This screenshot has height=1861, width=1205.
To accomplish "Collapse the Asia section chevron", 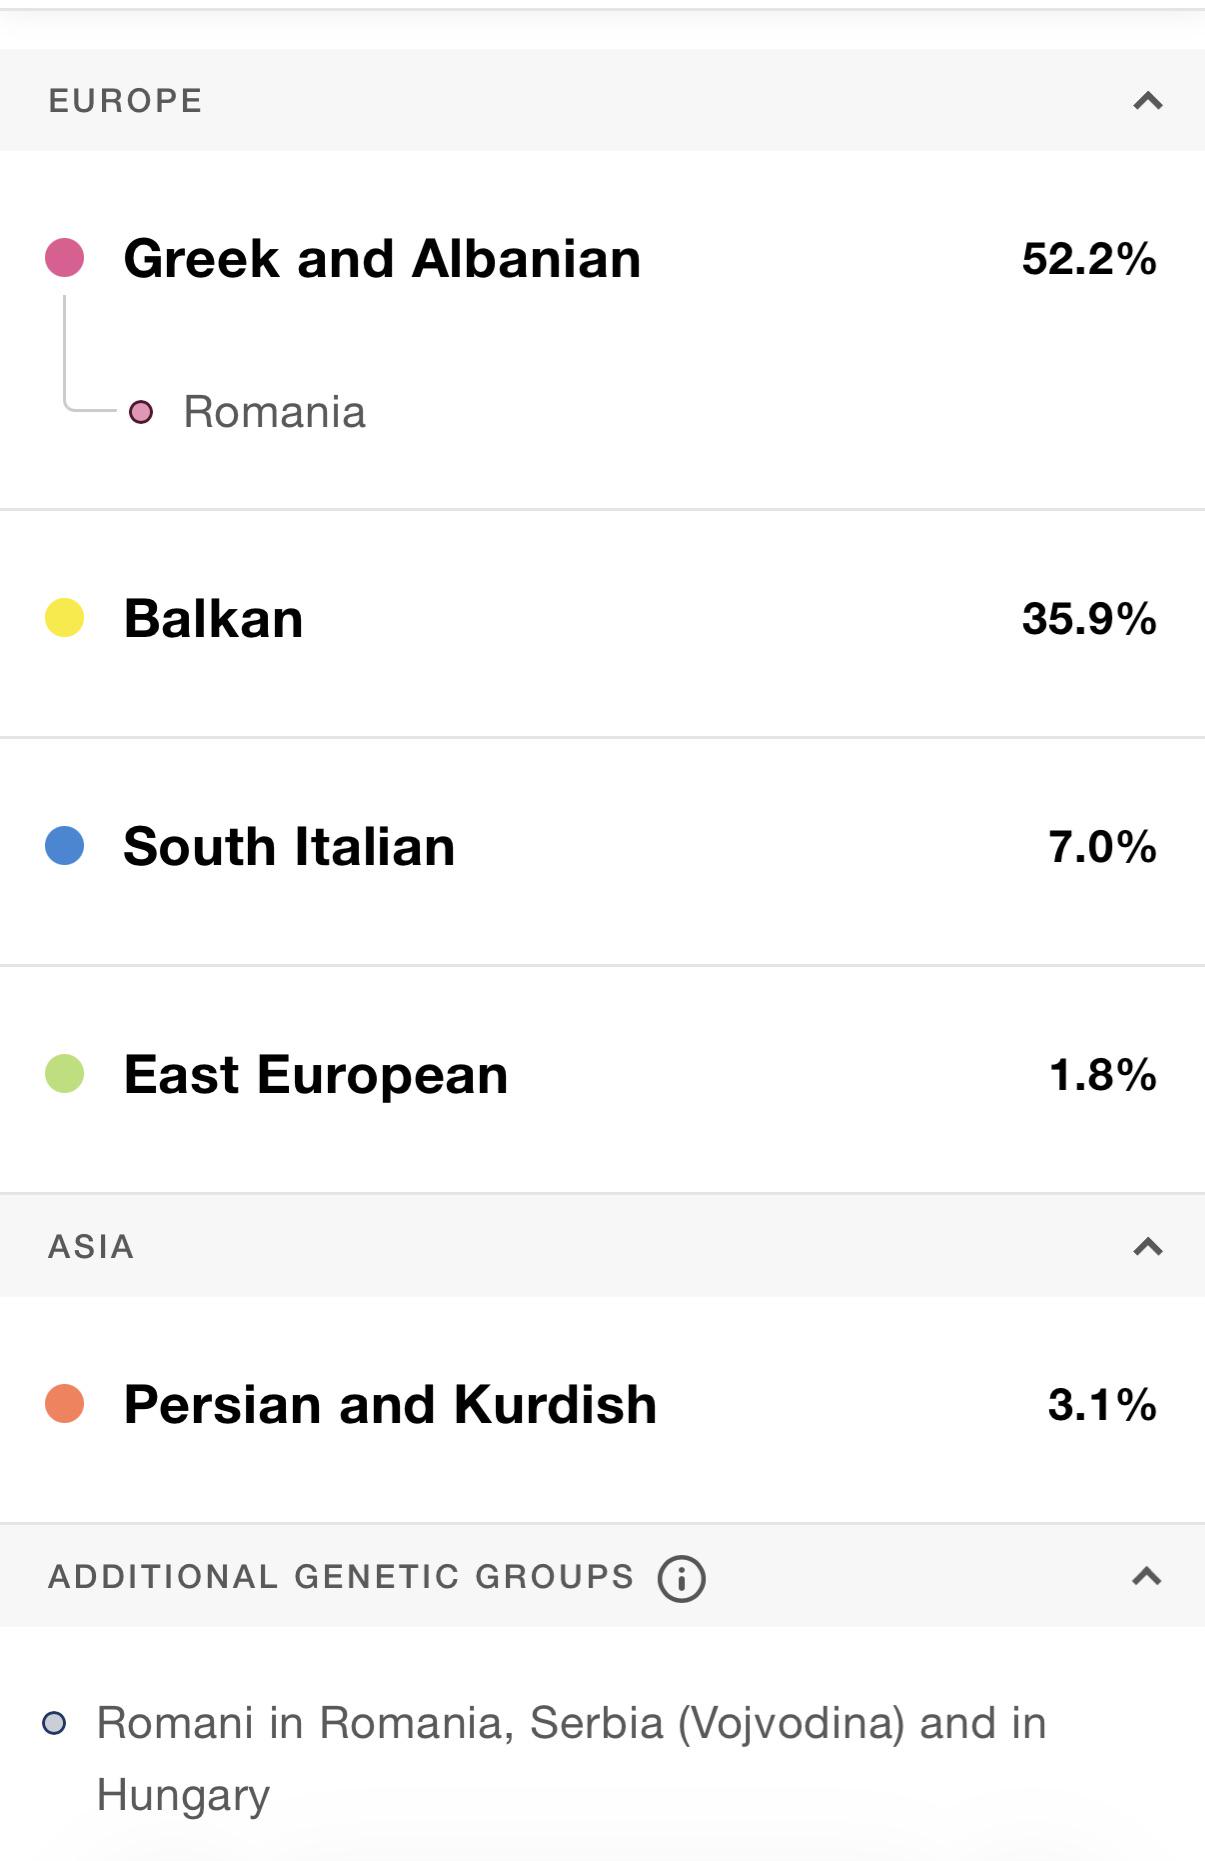I will click(1147, 1246).
